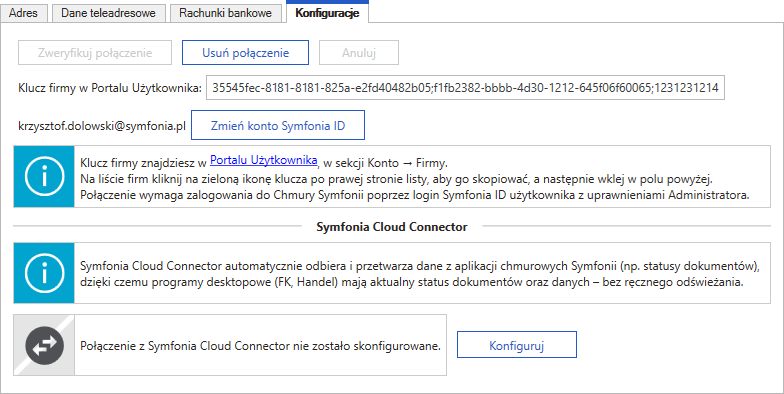The image size is (784, 394).
Task: Remove the connection with Usuń połączenie
Action: tap(246, 53)
